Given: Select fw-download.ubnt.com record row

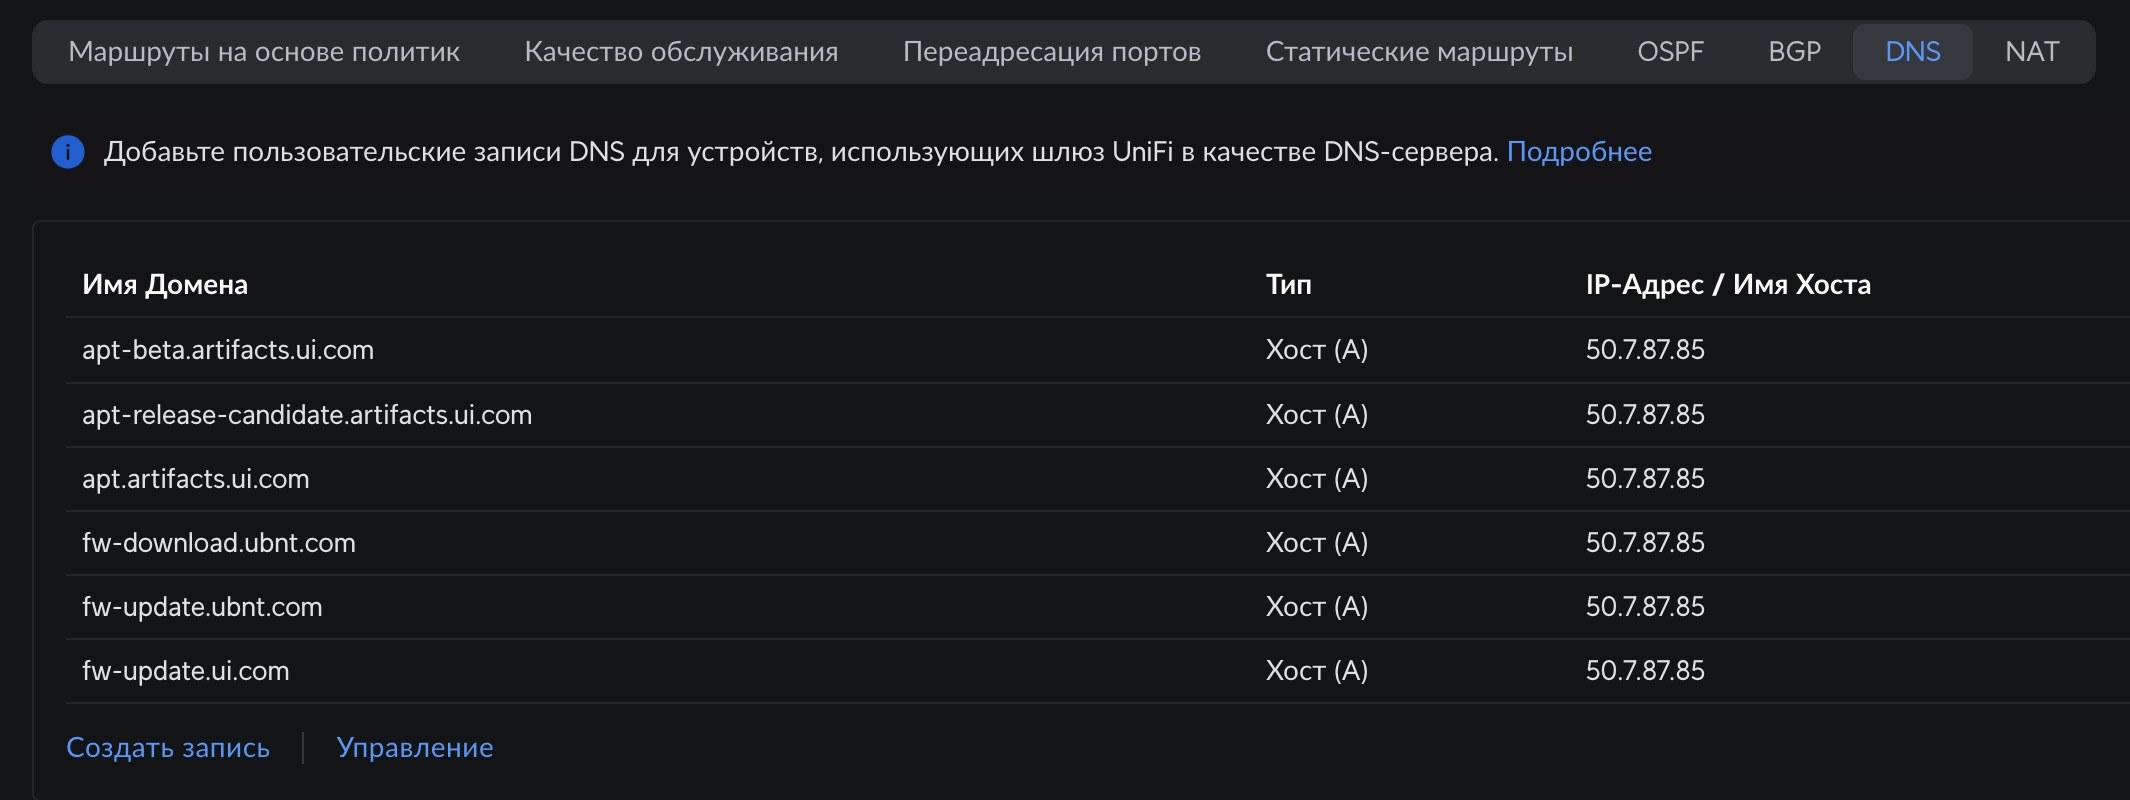Looking at the screenshot, I should click(x=219, y=543).
